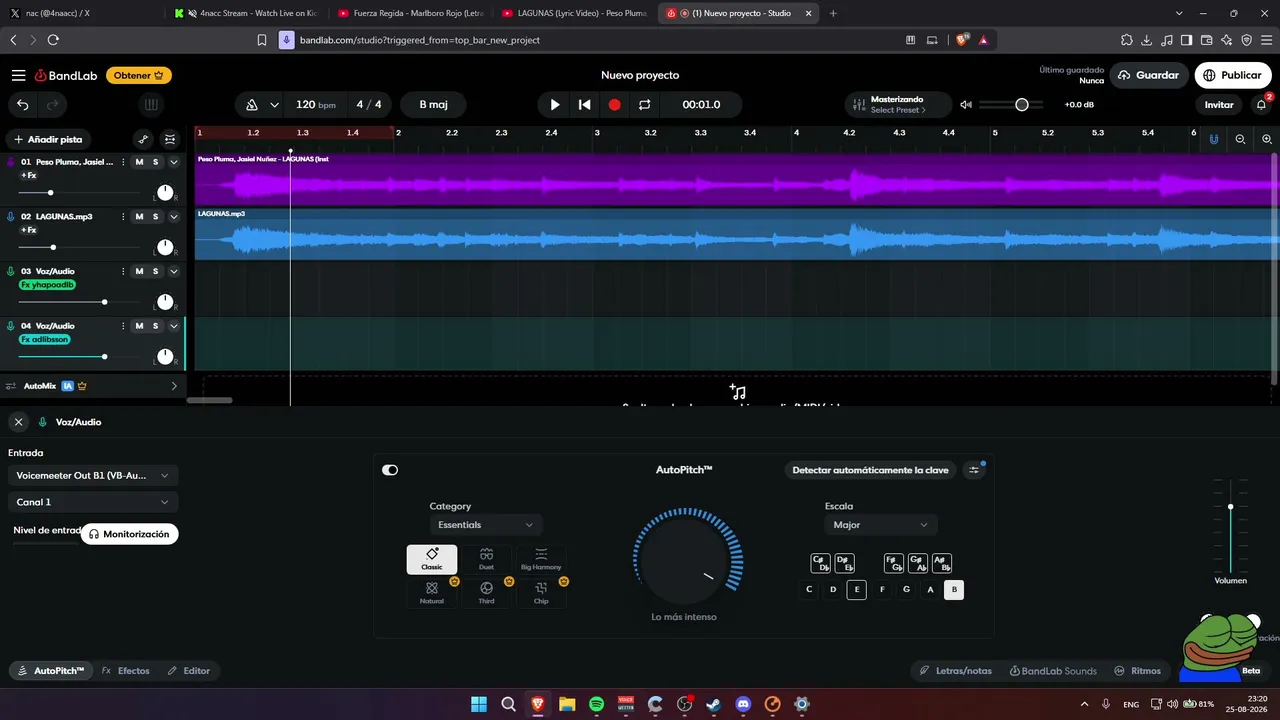Return playhead to the start

[585, 104]
